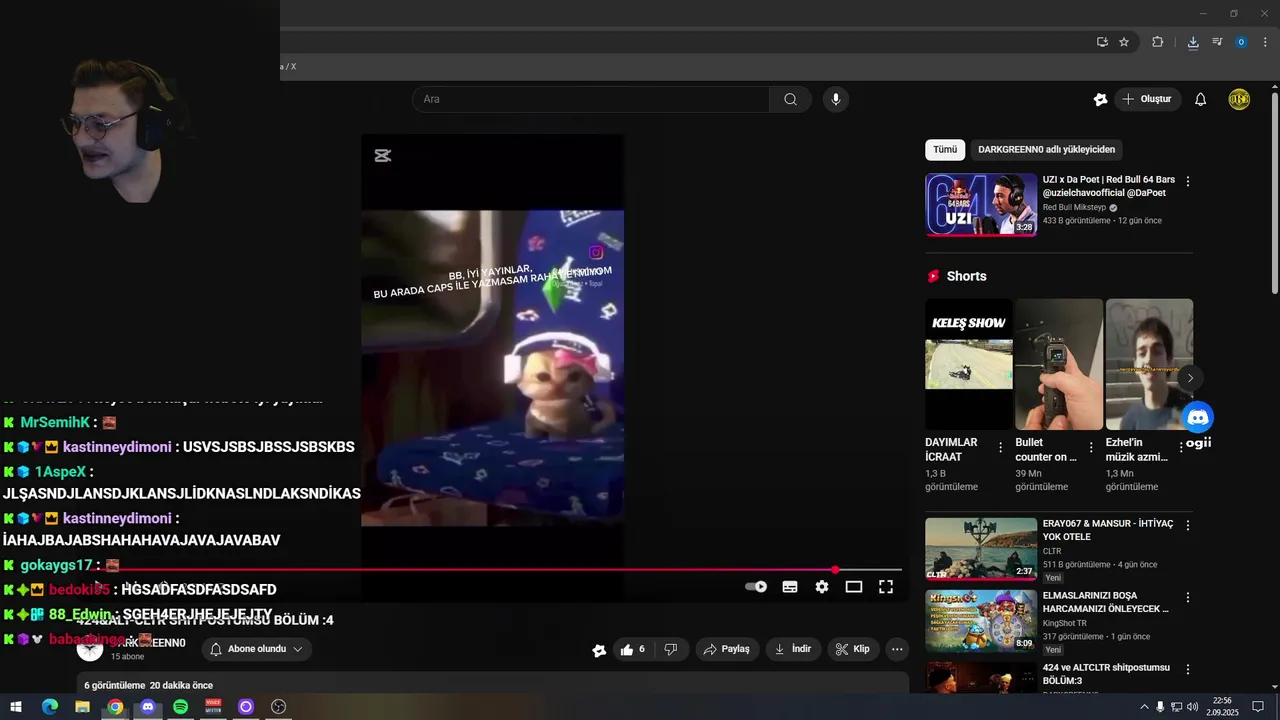The height and width of the screenshot is (720, 1280).
Task: Open the YouTube account avatar menu
Action: pyautogui.click(x=1239, y=99)
